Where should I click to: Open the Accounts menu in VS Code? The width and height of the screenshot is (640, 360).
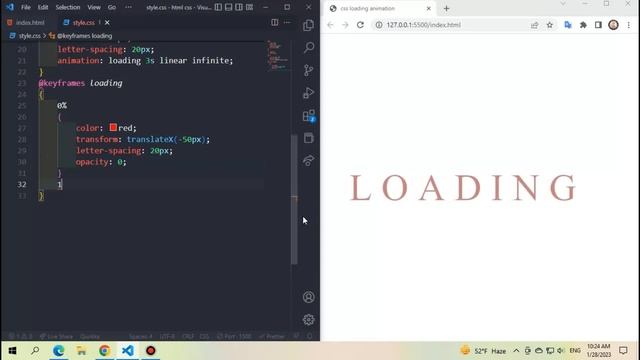[309, 297]
